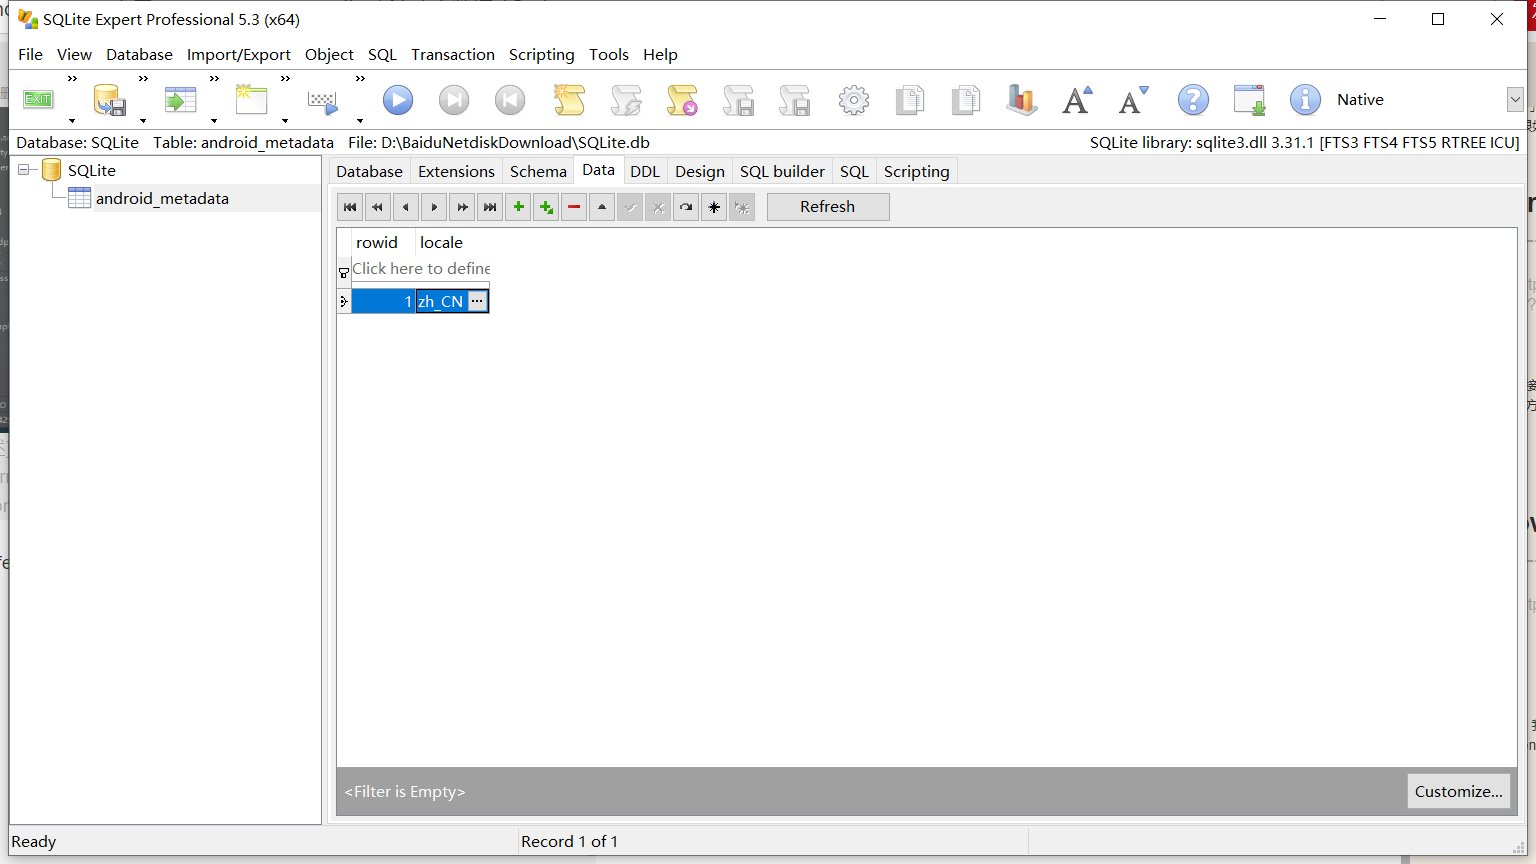Click the first grayed save script icon
This screenshot has width=1536, height=864.
tap(738, 100)
